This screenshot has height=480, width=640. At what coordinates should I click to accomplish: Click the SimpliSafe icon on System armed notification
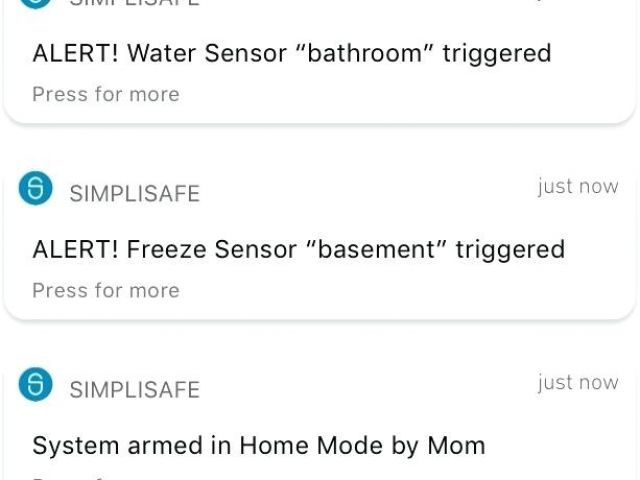tap(35, 385)
